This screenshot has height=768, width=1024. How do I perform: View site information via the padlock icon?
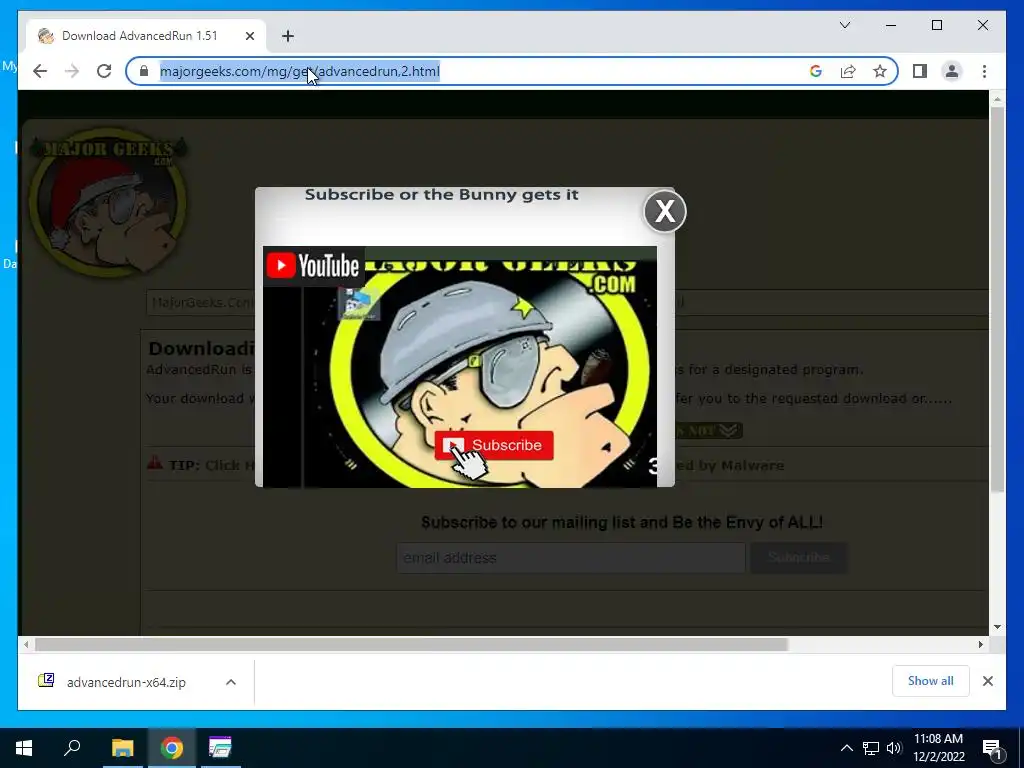[x=144, y=71]
